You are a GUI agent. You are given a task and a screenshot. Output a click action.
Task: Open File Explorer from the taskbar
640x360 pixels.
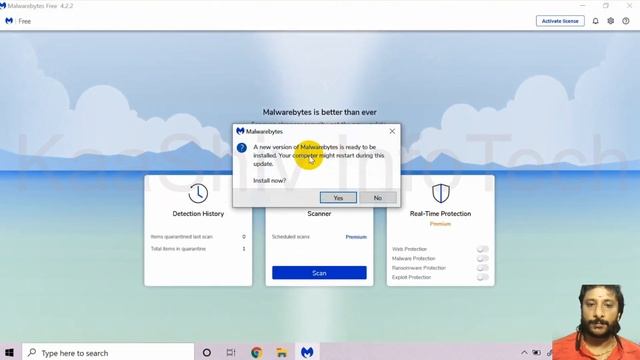[282, 352]
